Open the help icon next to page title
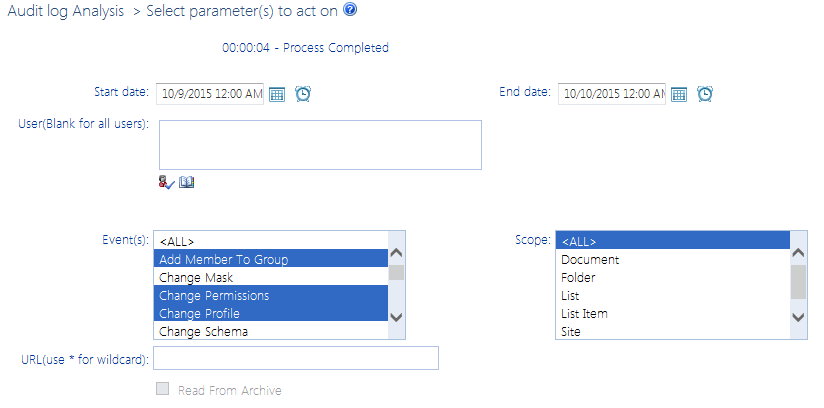Image resolution: width=824 pixels, height=408 pixels. 349,10
